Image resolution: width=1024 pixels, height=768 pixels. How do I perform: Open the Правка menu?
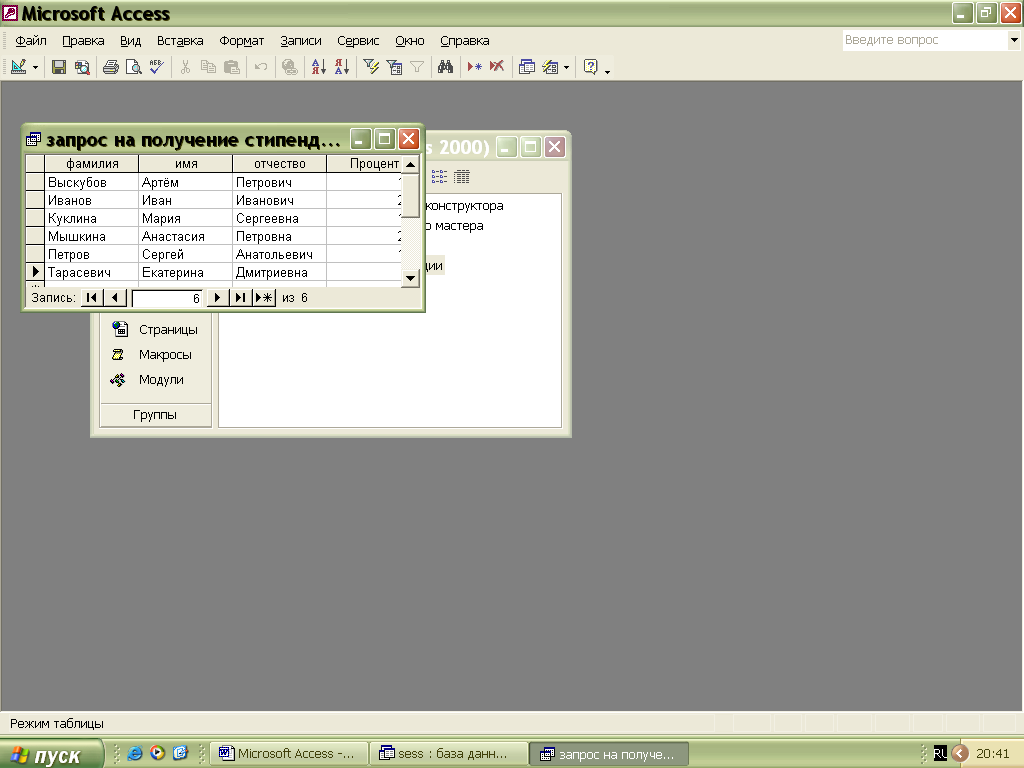pyautogui.click(x=83, y=40)
